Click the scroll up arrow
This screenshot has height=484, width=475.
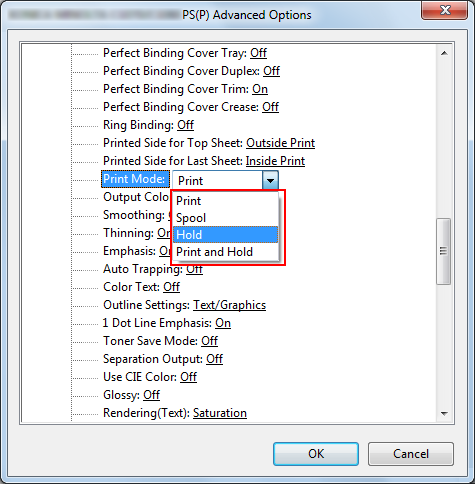click(x=444, y=53)
